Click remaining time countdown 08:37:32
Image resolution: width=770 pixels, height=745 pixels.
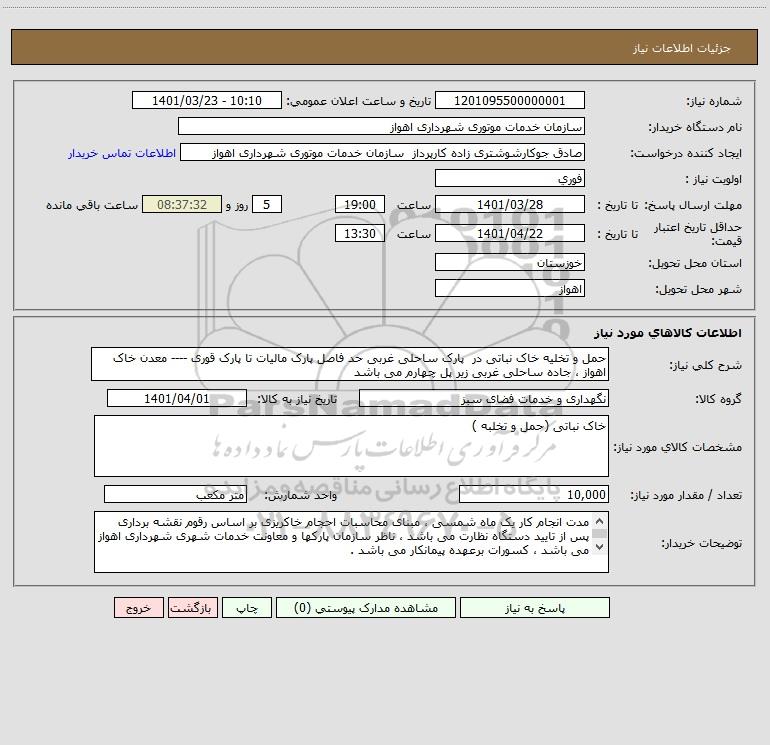182,204
